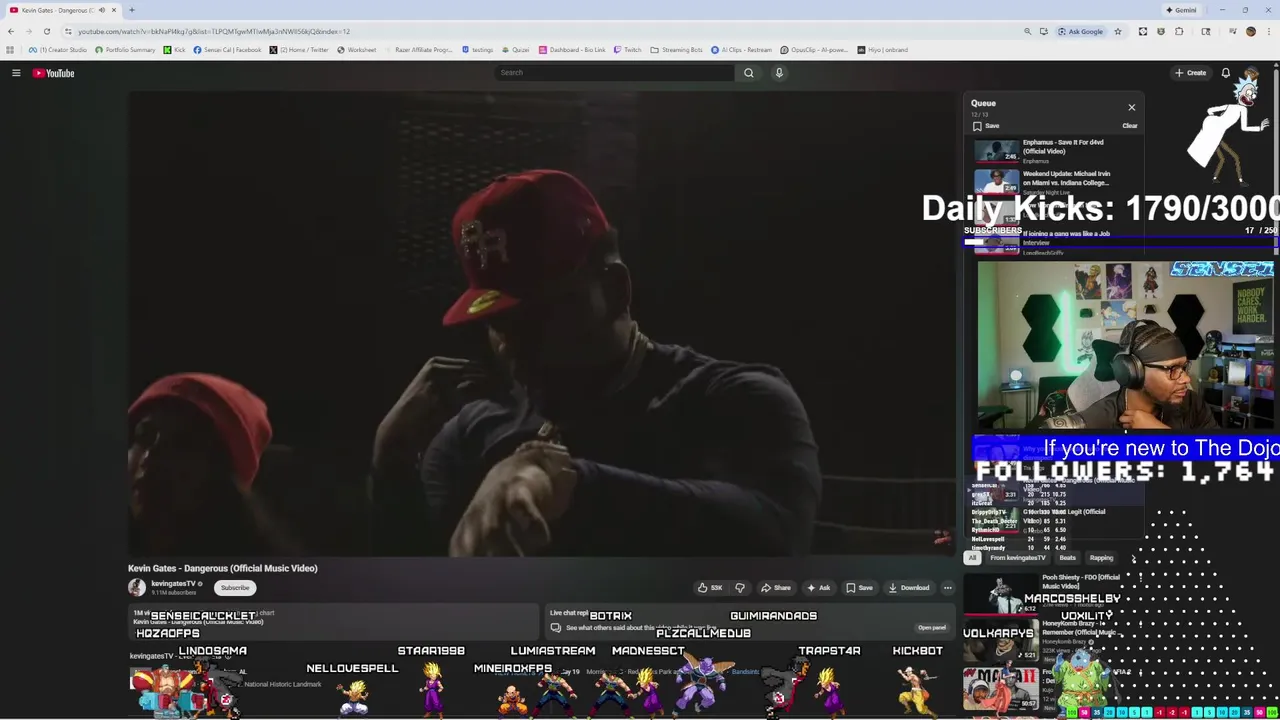Reload the page

click(46, 31)
